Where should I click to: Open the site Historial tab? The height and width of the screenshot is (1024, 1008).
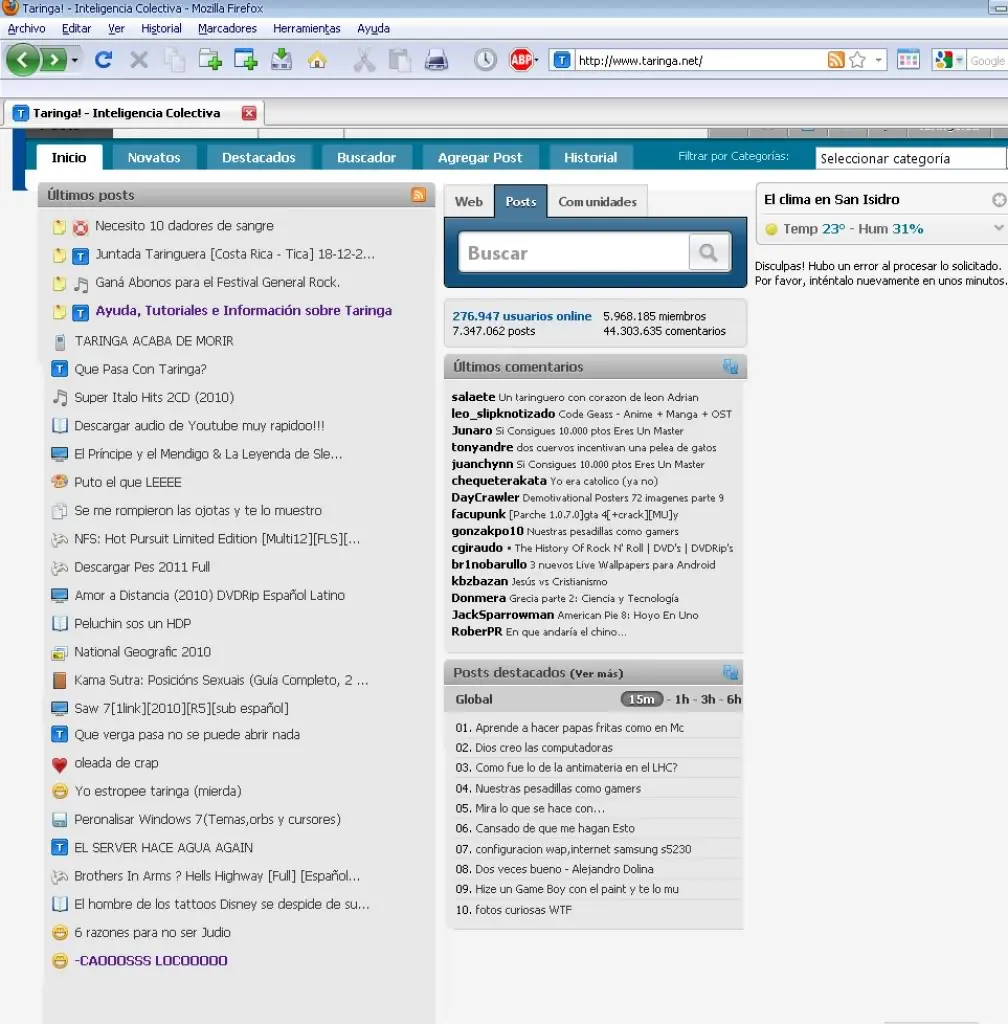(590, 157)
